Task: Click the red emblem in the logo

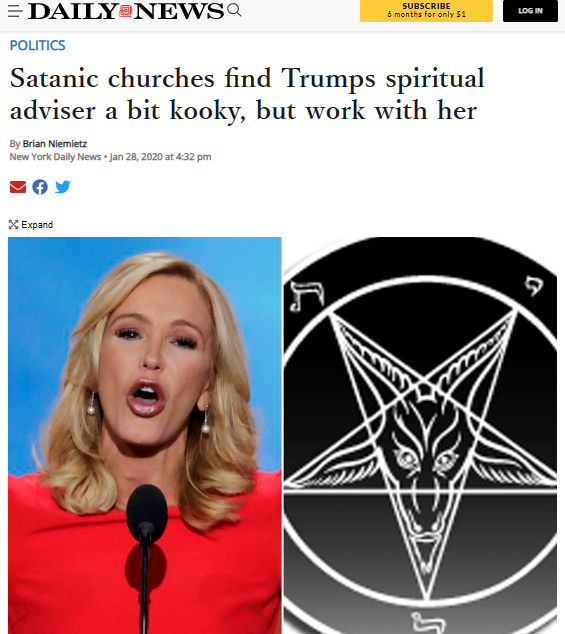Action: (126, 11)
